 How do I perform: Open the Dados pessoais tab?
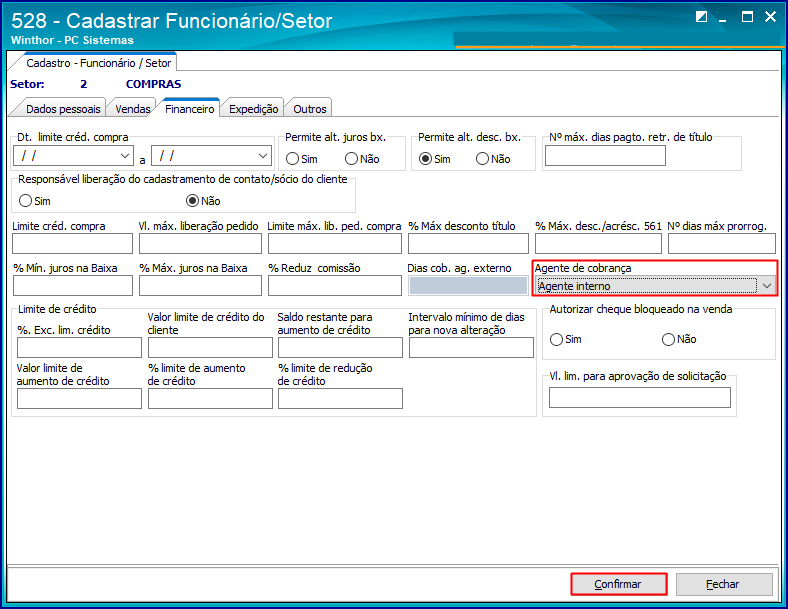(63, 109)
